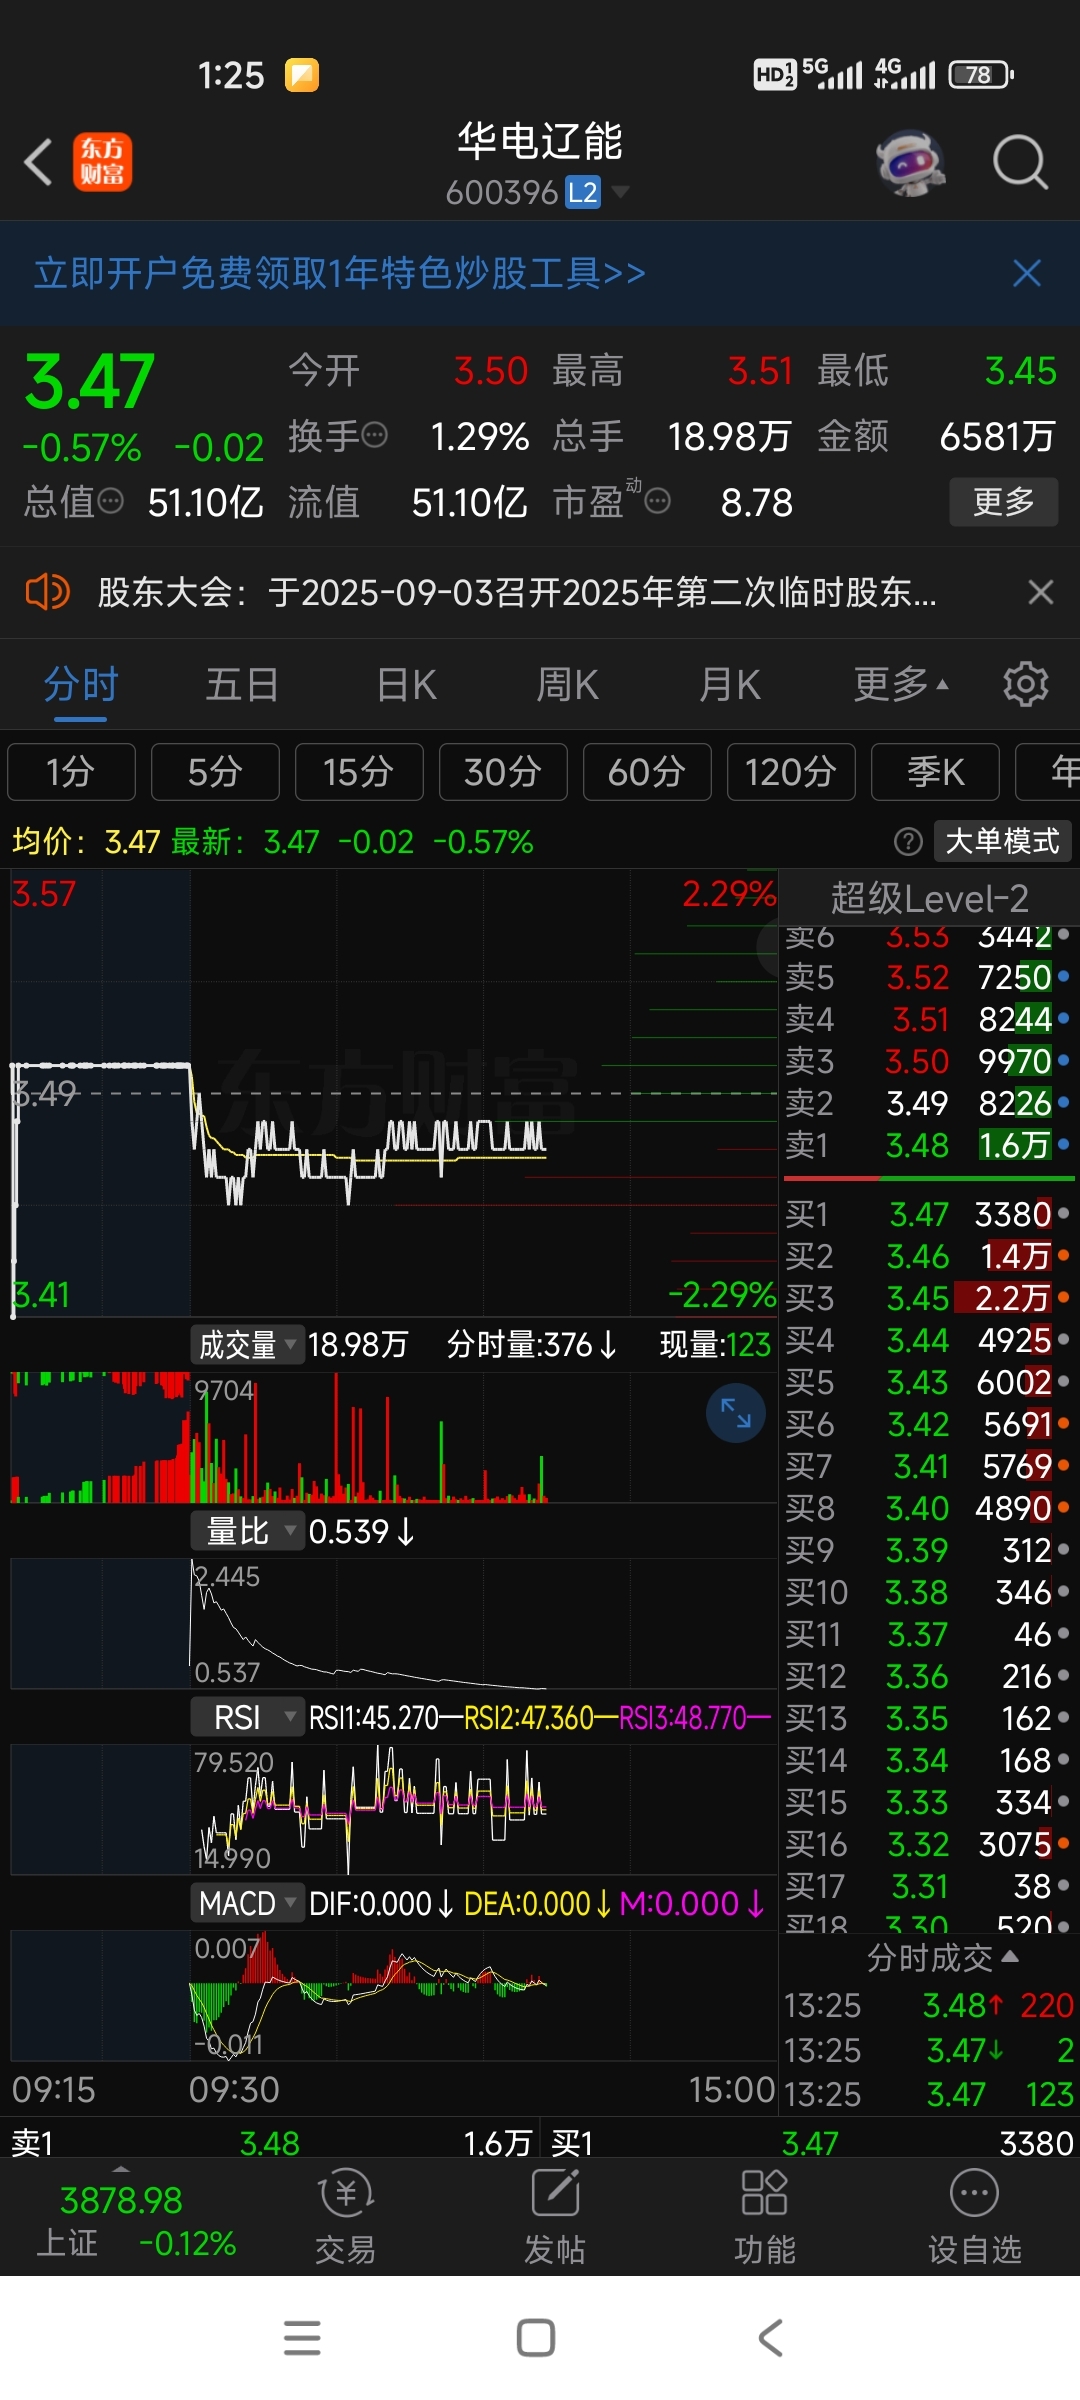Open the 东方财富 logo home icon
1080x2400 pixels.
click(x=102, y=162)
